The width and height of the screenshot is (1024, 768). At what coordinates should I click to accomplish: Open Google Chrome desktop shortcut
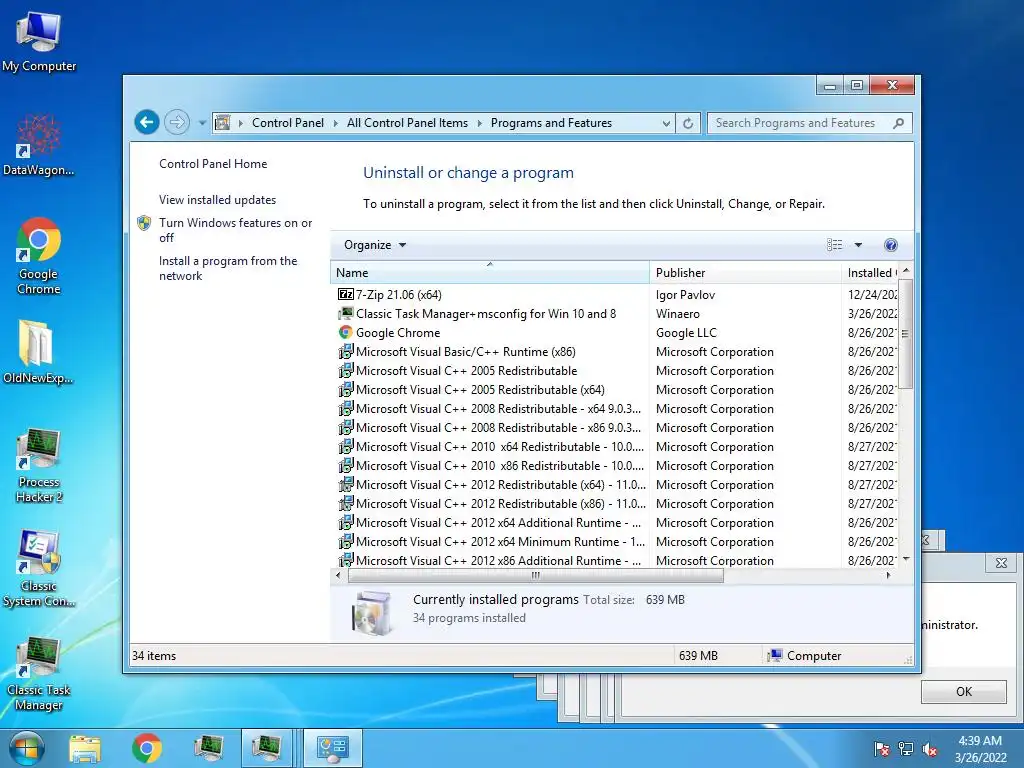click(x=39, y=256)
